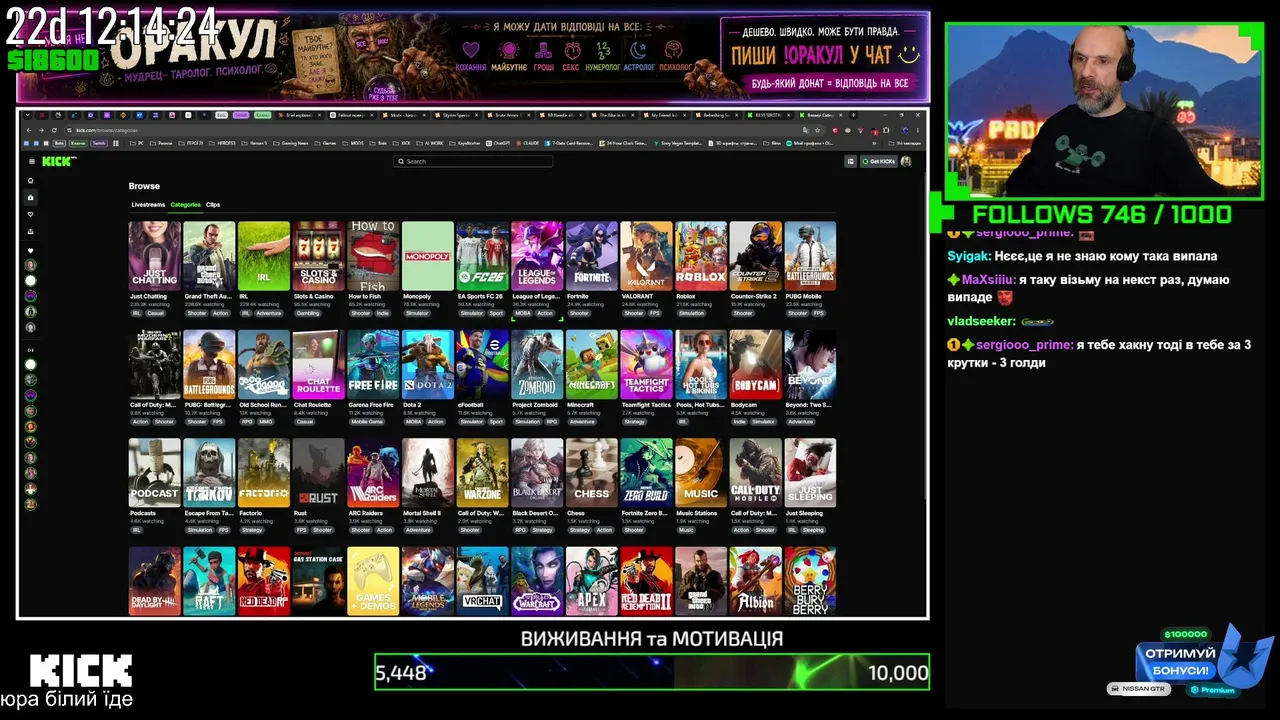Image resolution: width=1280 pixels, height=720 pixels.
Task: Open the Minecraft category
Action: [x=591, y=365]
